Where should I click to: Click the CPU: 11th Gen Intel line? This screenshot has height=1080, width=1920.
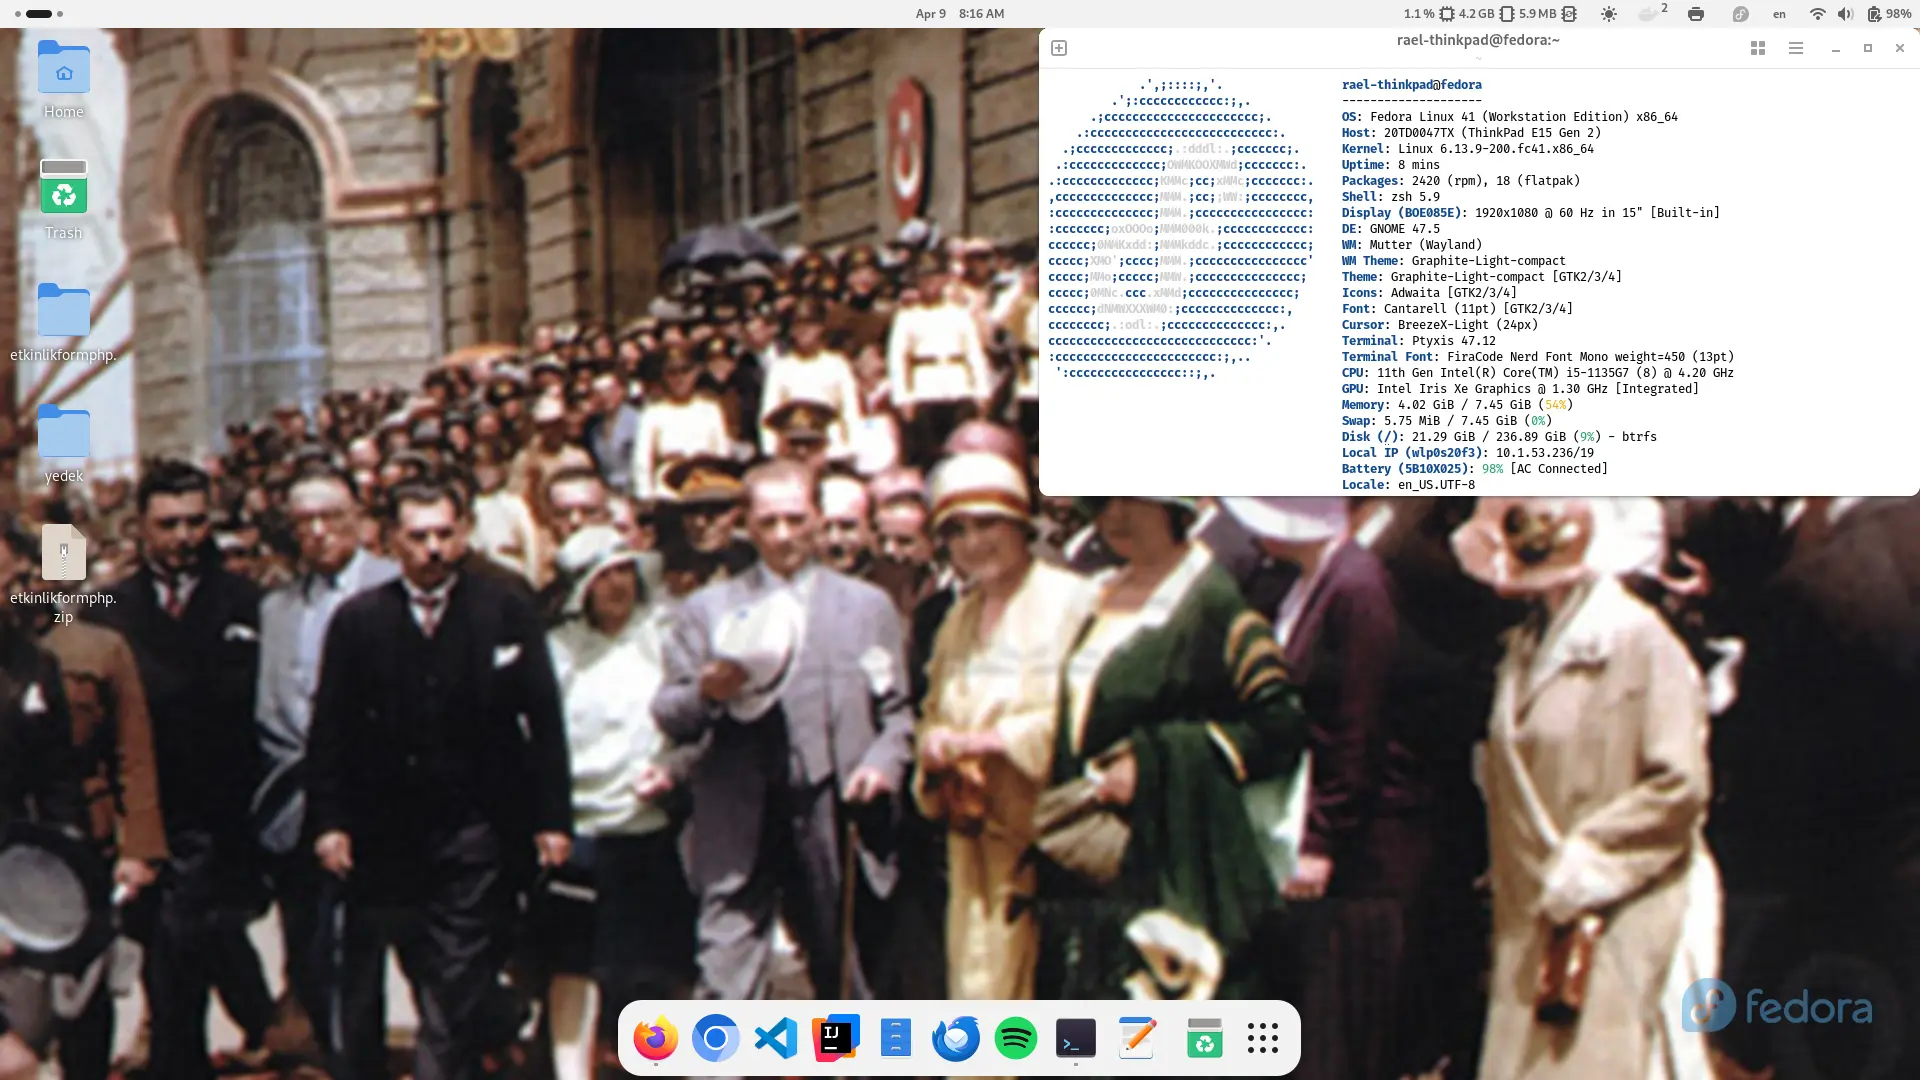[1537, 373]
